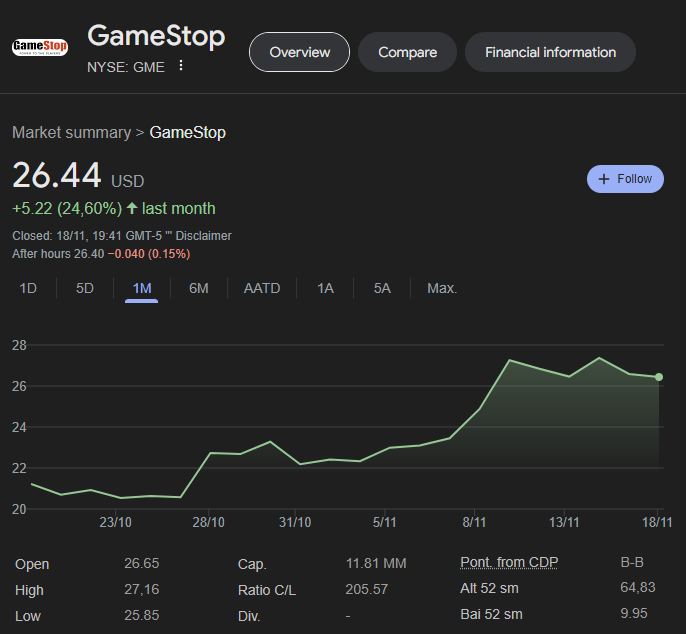This screenshot has width=686, height=634.
Task: Click the 26.44 price value
Action: pyautogui.click(x=57, y=175)
